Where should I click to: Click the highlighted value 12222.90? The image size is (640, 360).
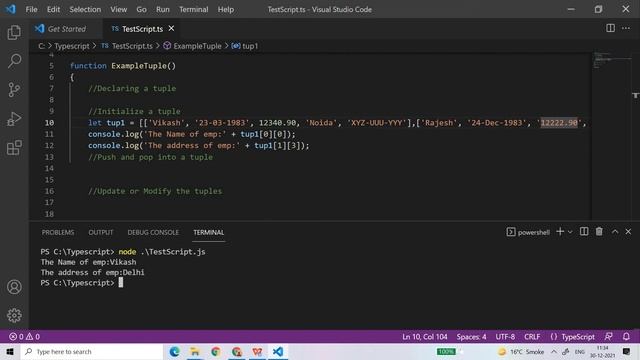click(559, 122)
